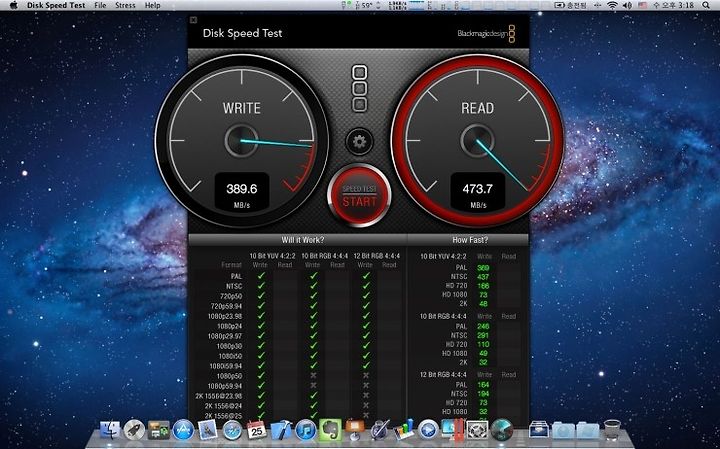The height and width of the screenshot is (449, 720).
Task: Click the 'How Fast?' header
Action: click(469, 240)
